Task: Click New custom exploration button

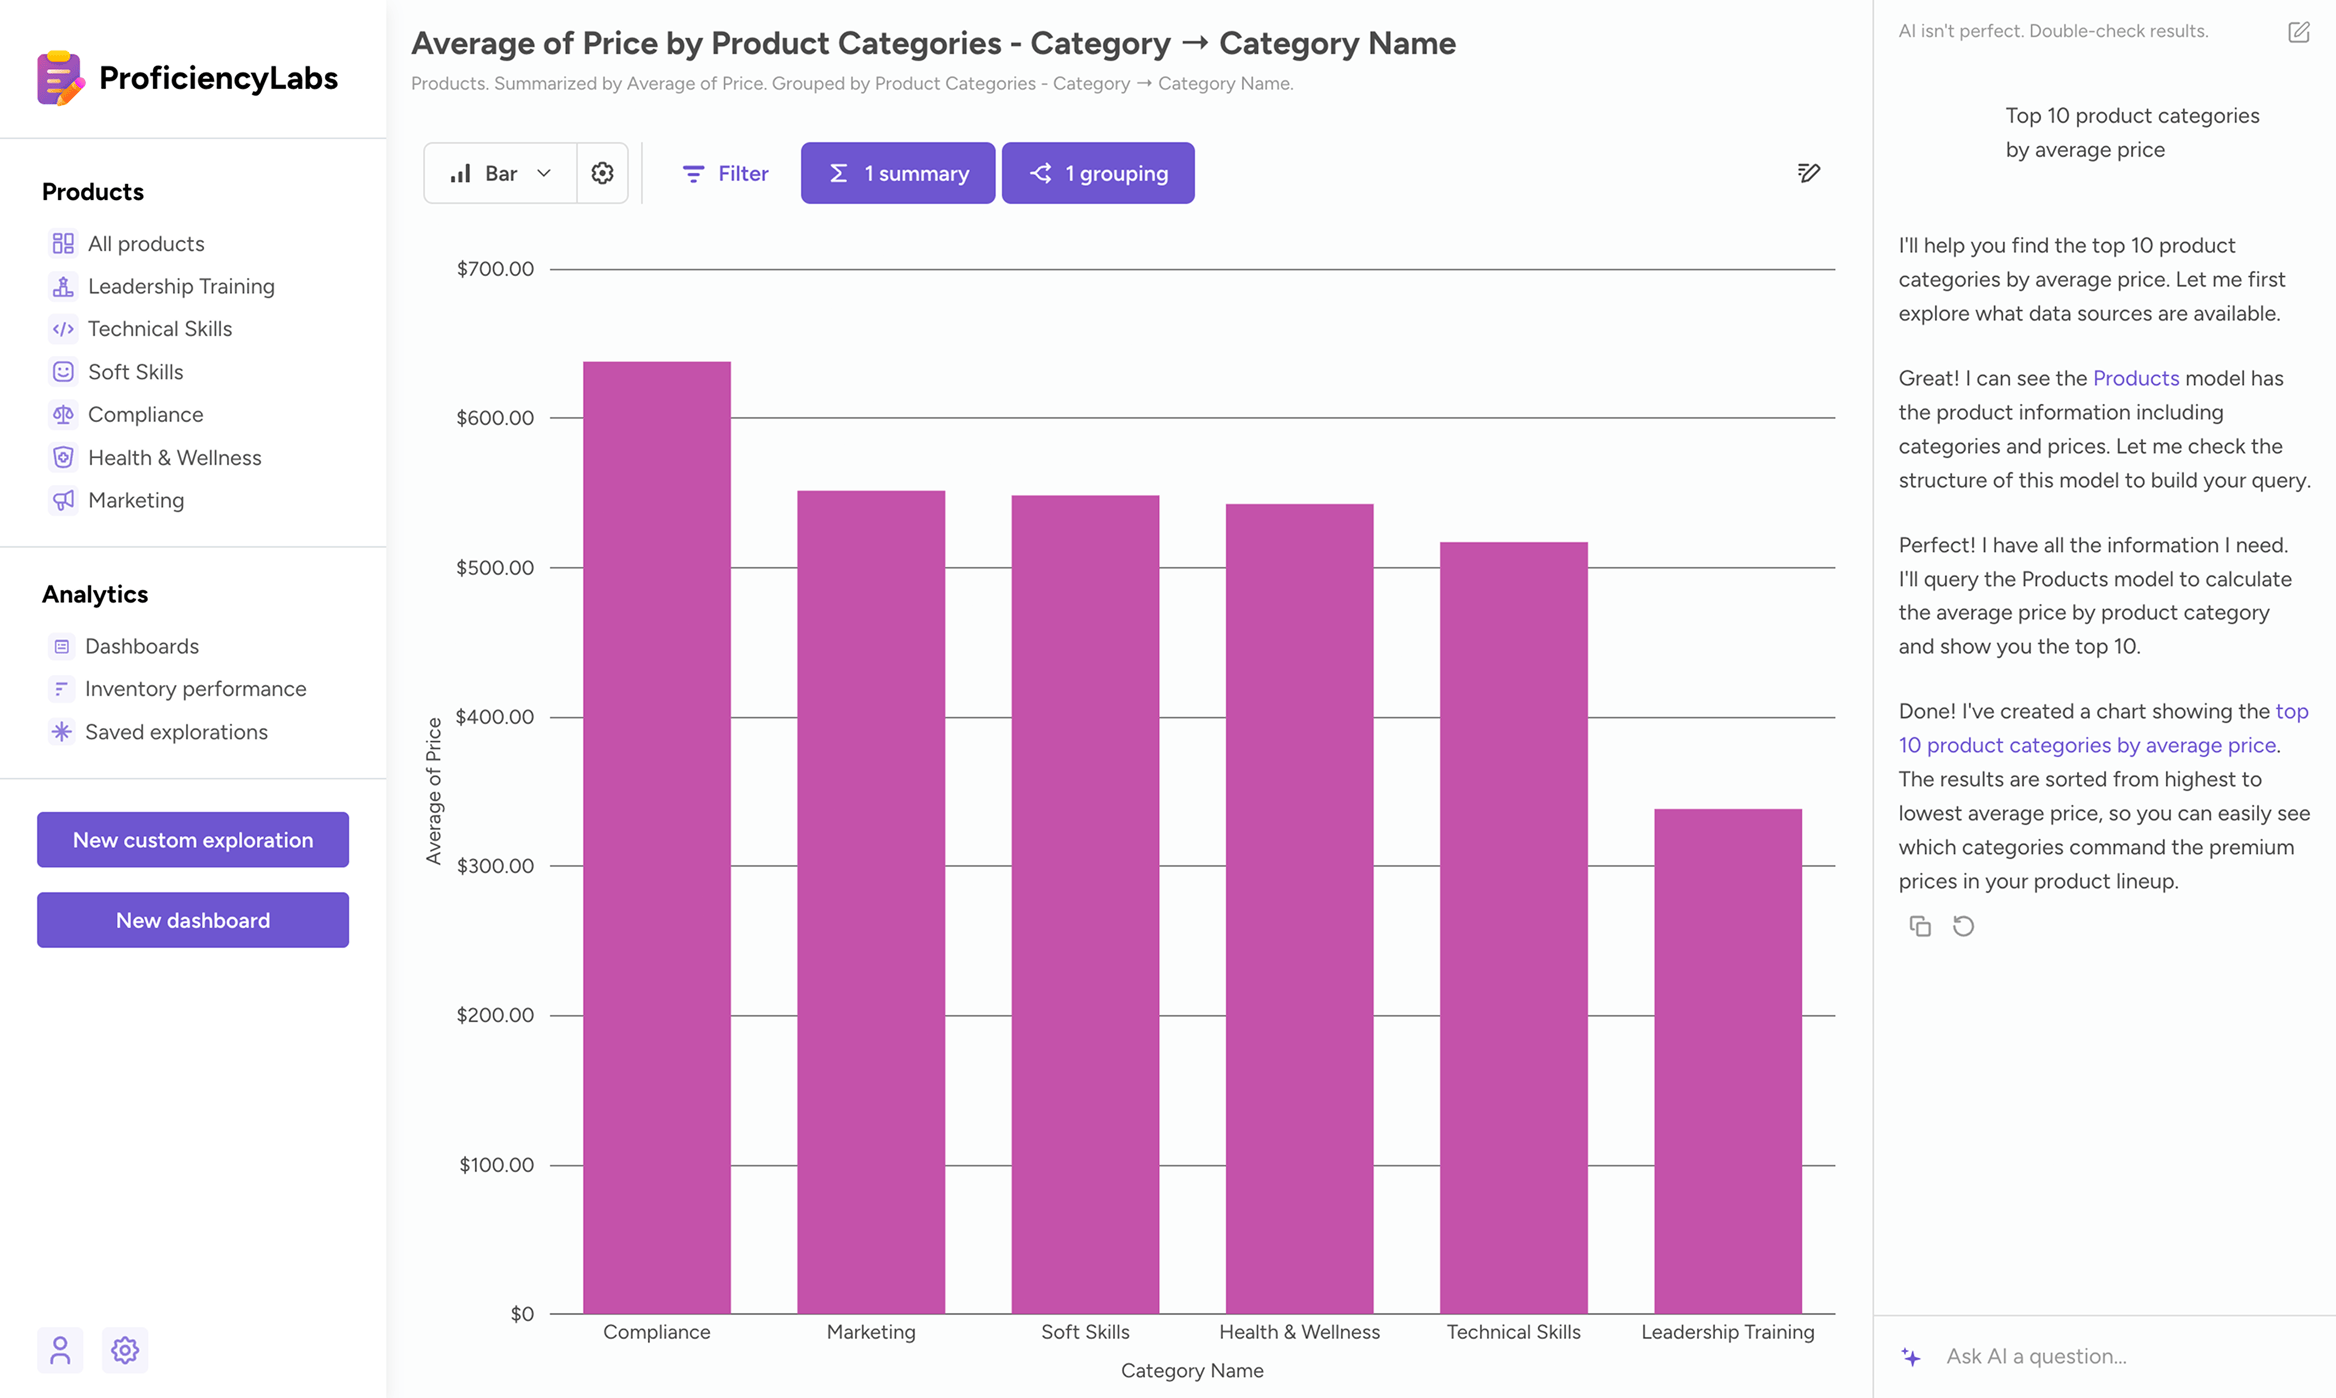Action: (x=193, y=840)
